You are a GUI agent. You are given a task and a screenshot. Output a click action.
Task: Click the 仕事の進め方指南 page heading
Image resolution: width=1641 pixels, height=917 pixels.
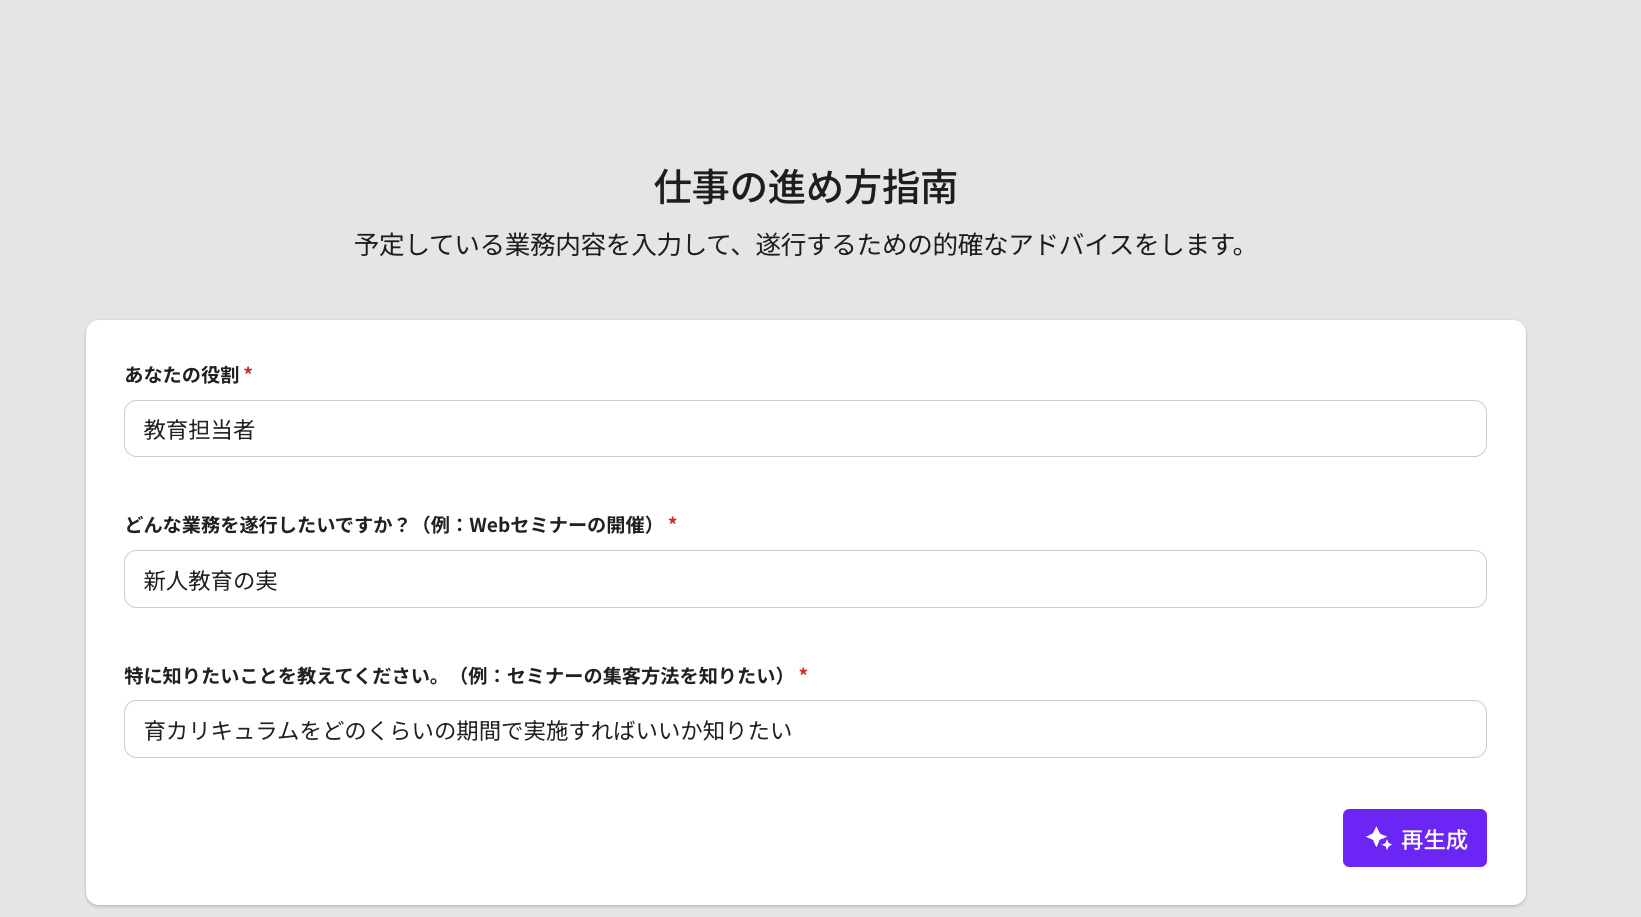805,187
